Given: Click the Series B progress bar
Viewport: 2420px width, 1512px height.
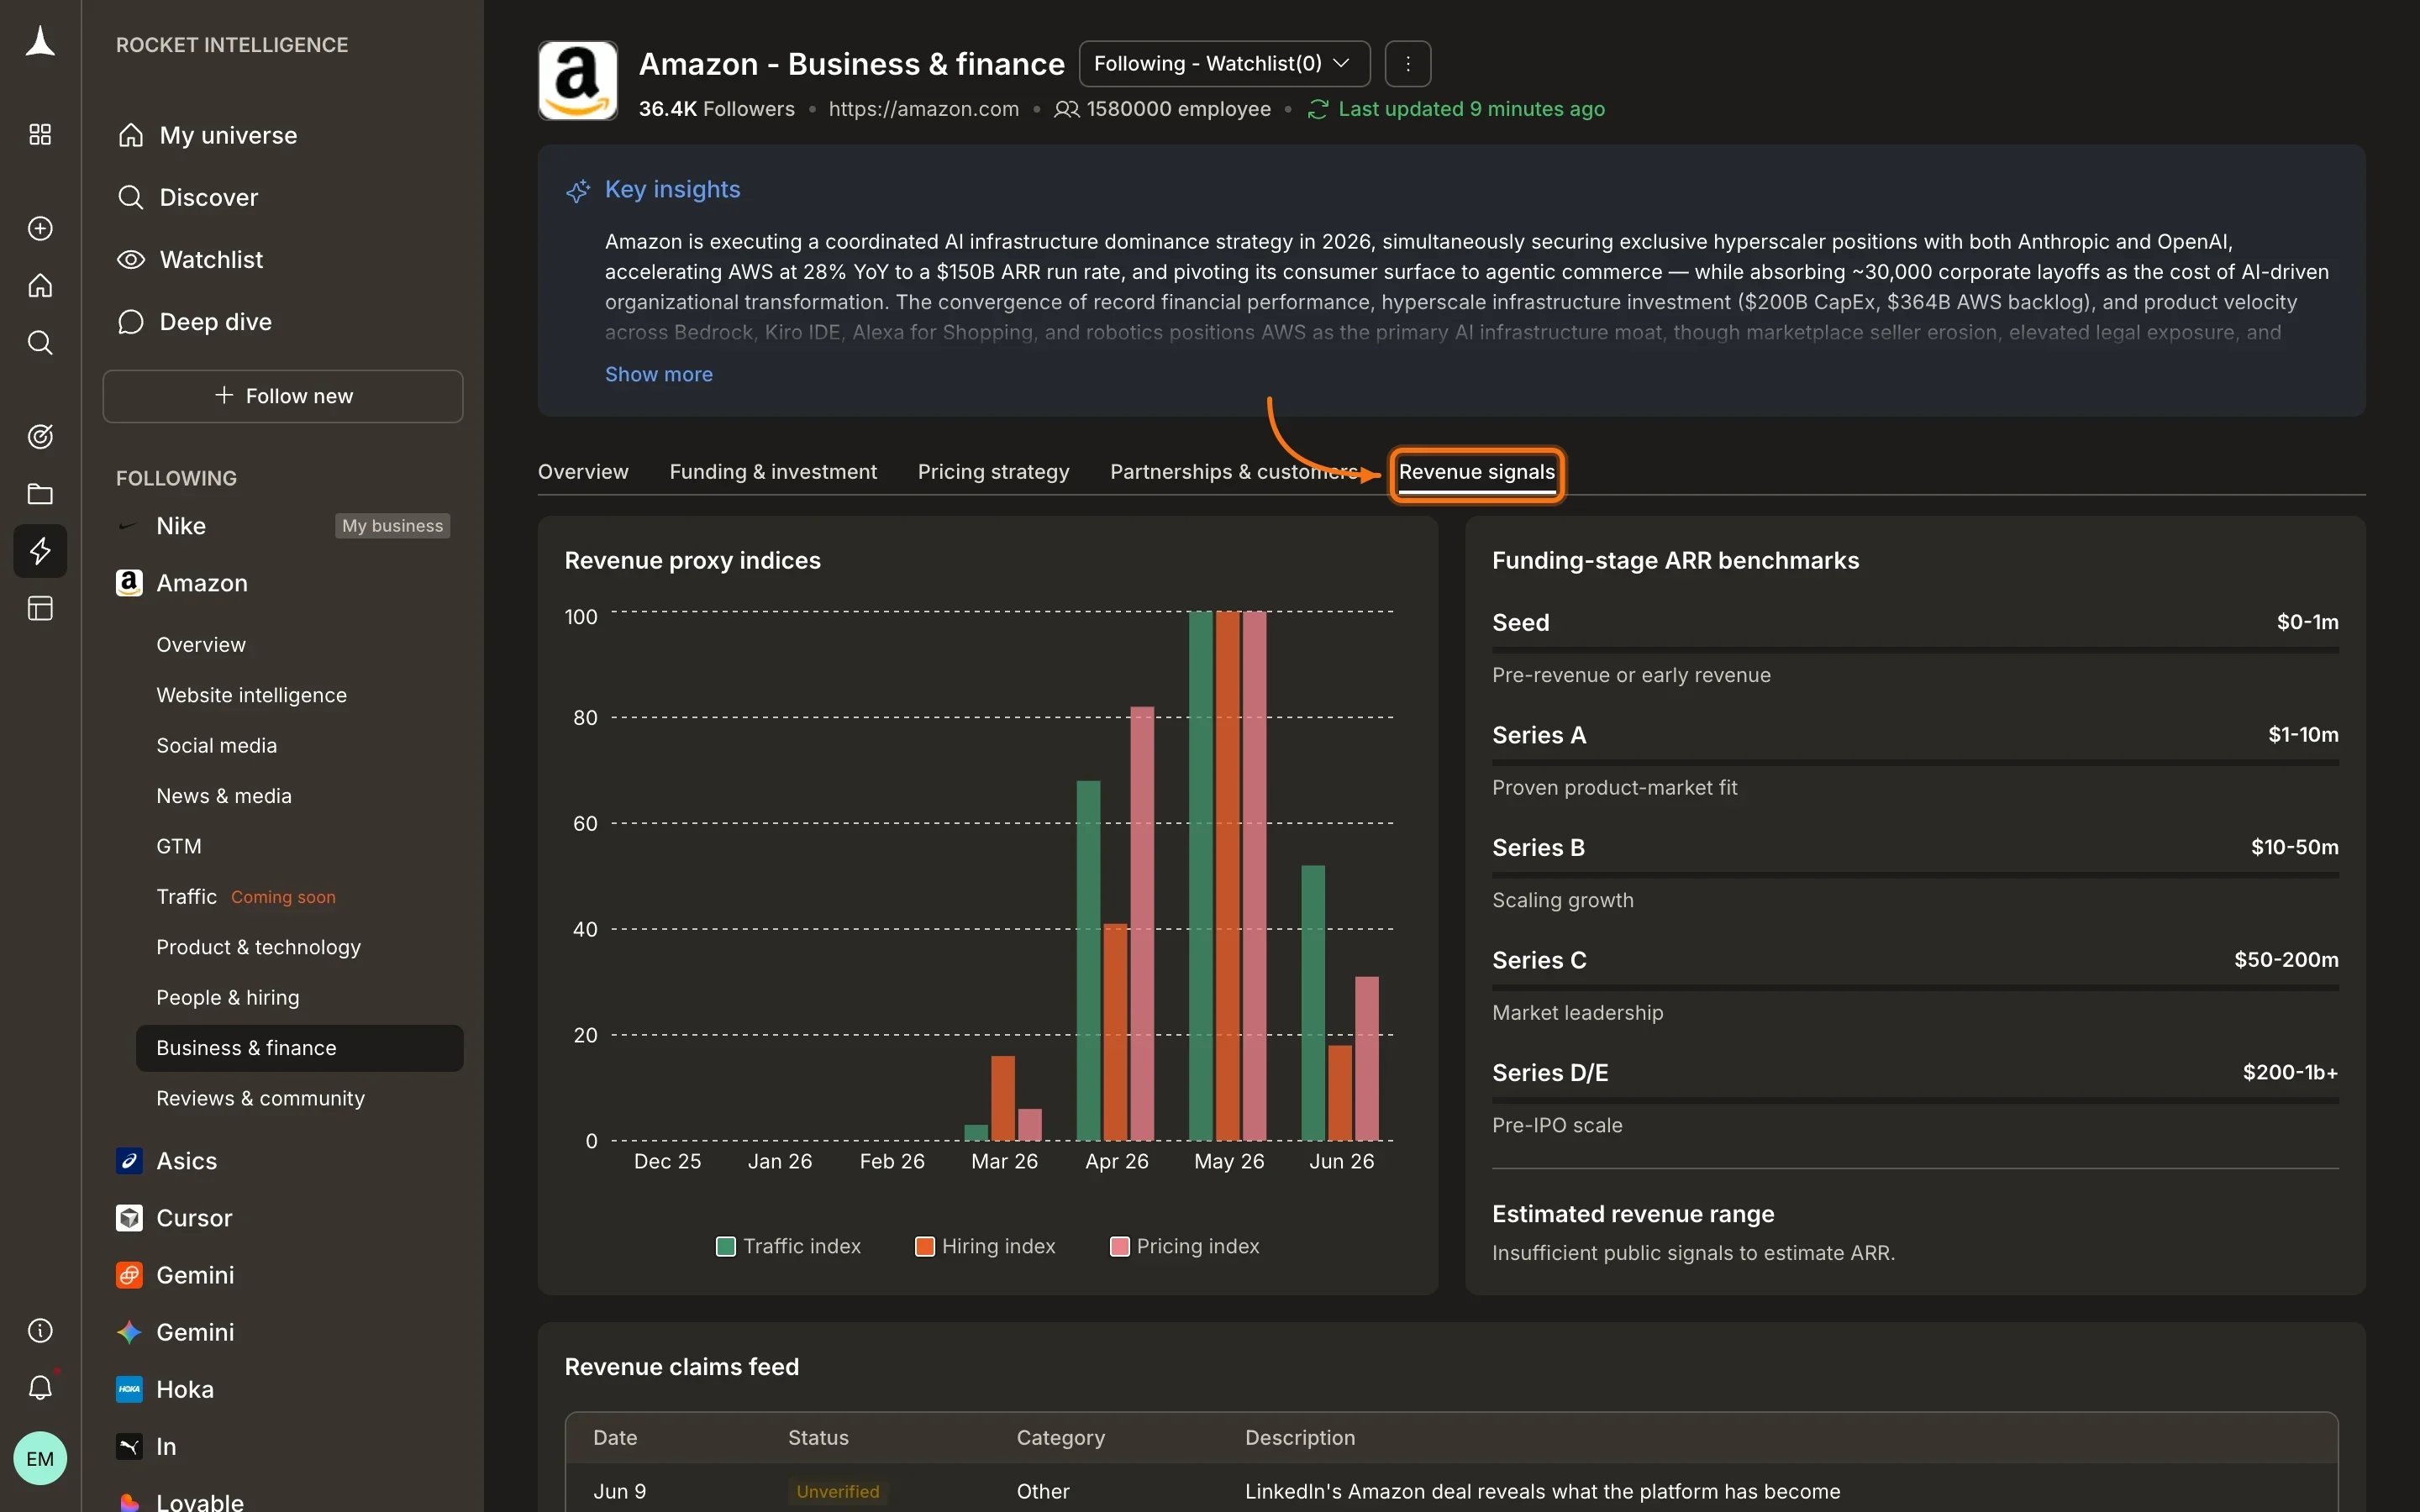Looking at the screenshot, I should (1915, 876).
